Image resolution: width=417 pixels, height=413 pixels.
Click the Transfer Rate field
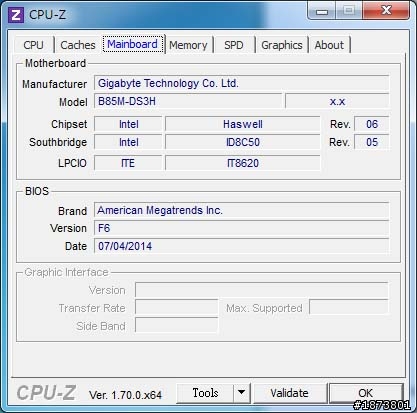pyautogui.click(x=177, y=308)
